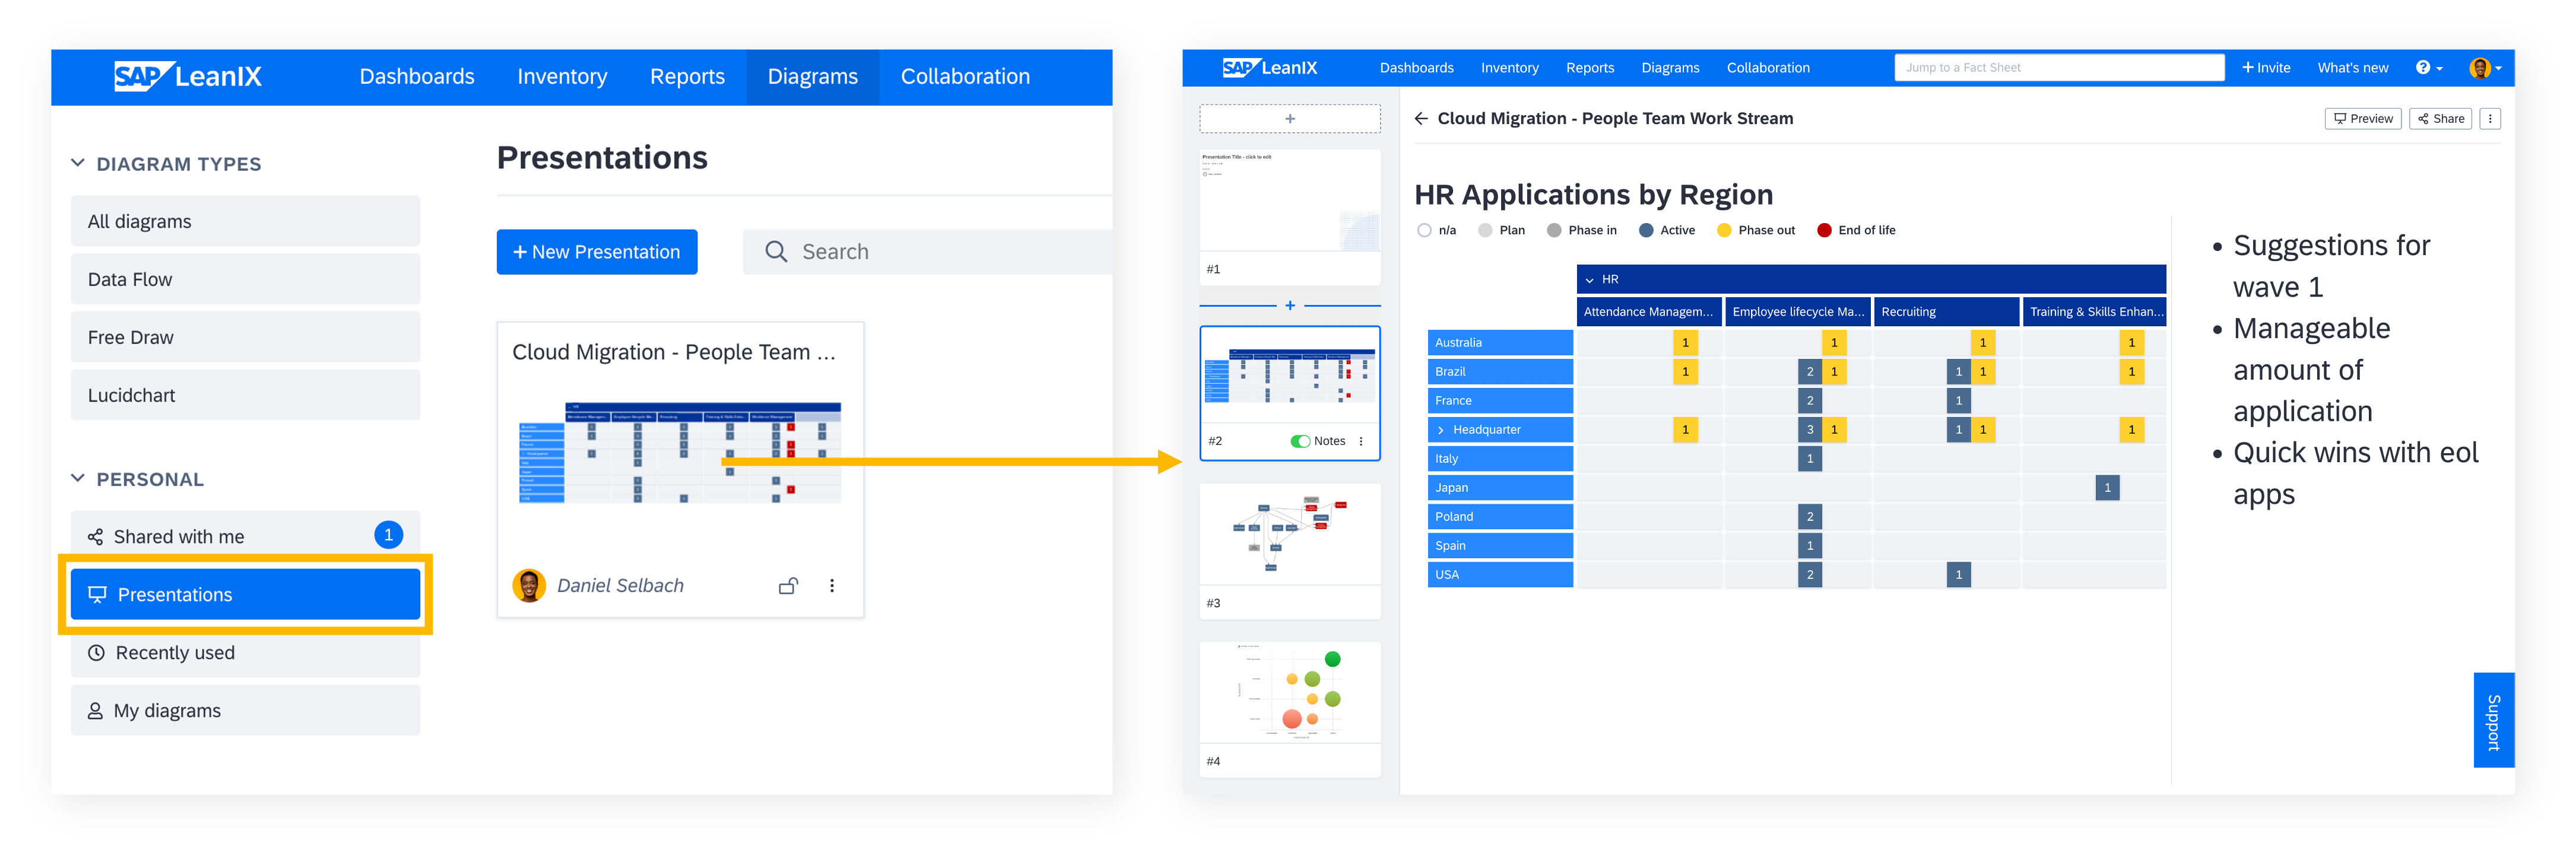Click the Australia row header
This screenshot has height=856, width=2576.
pyautogui.click(x=1500, y=343)
